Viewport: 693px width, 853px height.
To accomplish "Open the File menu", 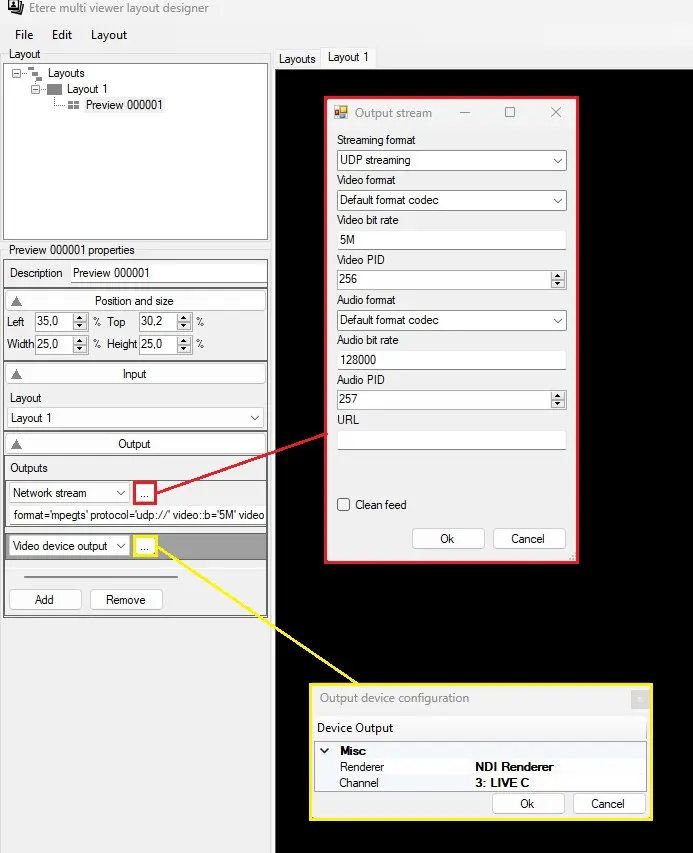I will (24, 35).
